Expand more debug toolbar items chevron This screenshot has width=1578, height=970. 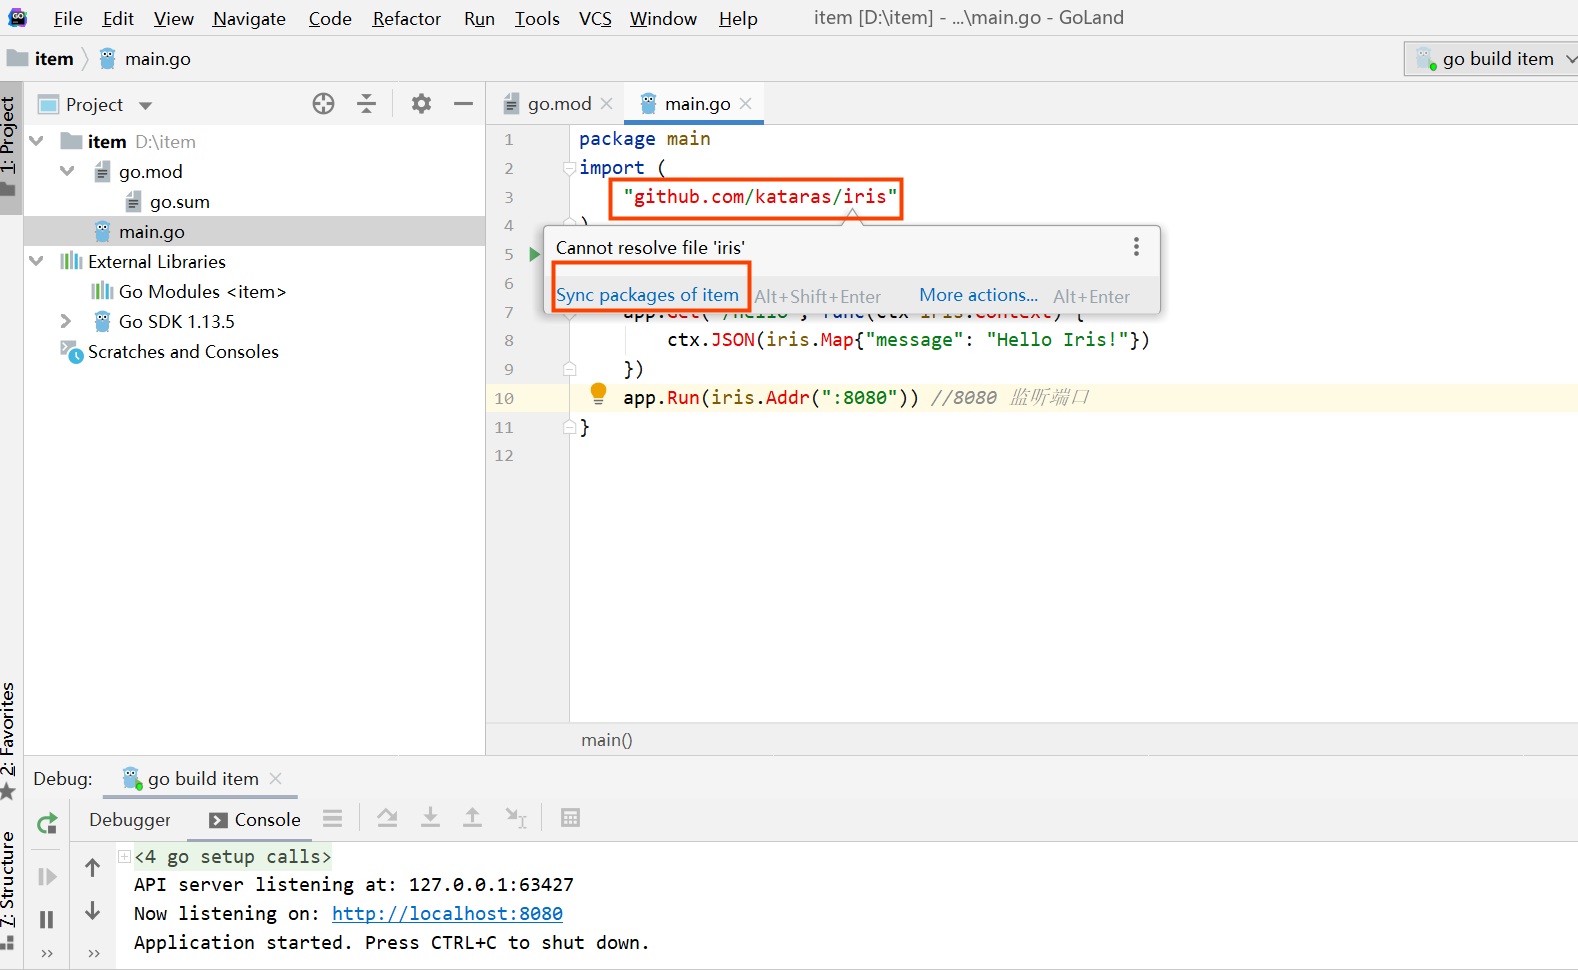[x=47, y=954]
